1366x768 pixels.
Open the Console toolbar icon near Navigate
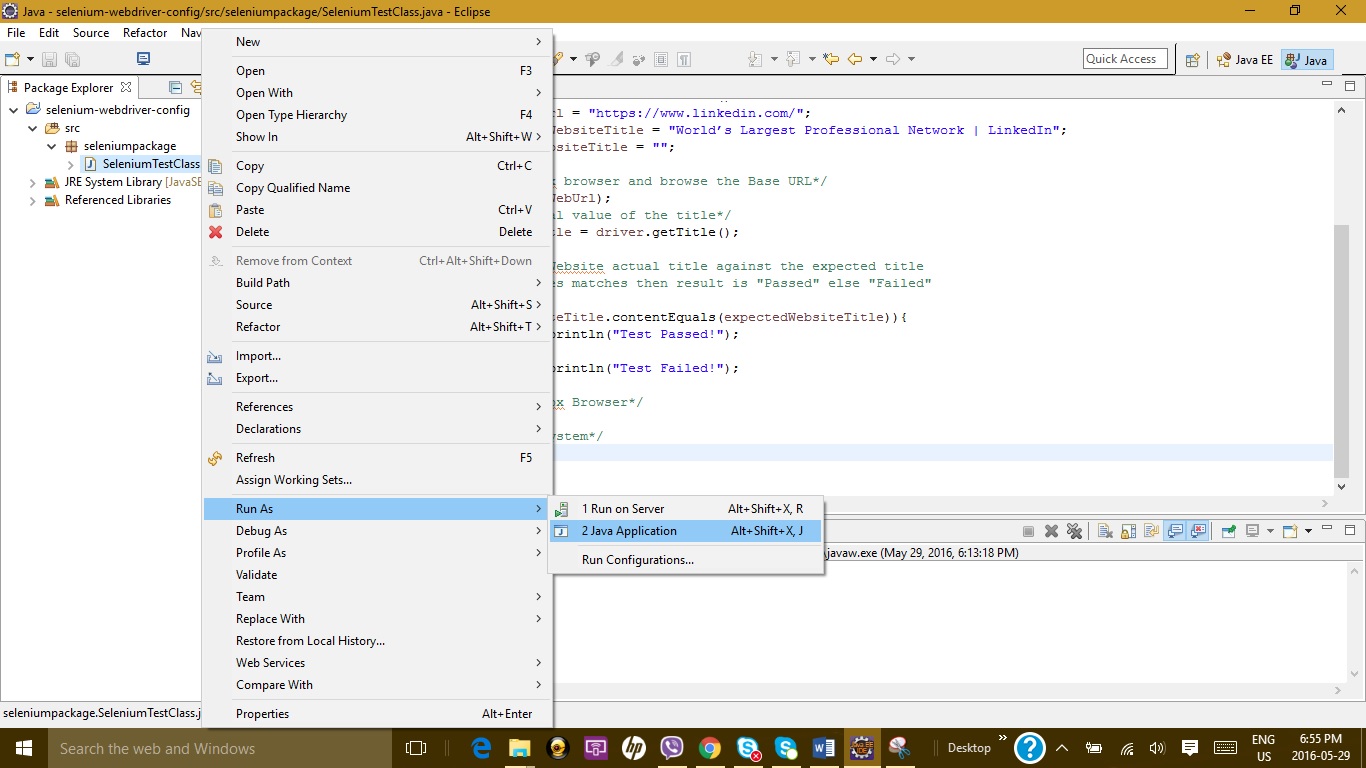click(x=143, y=59)
